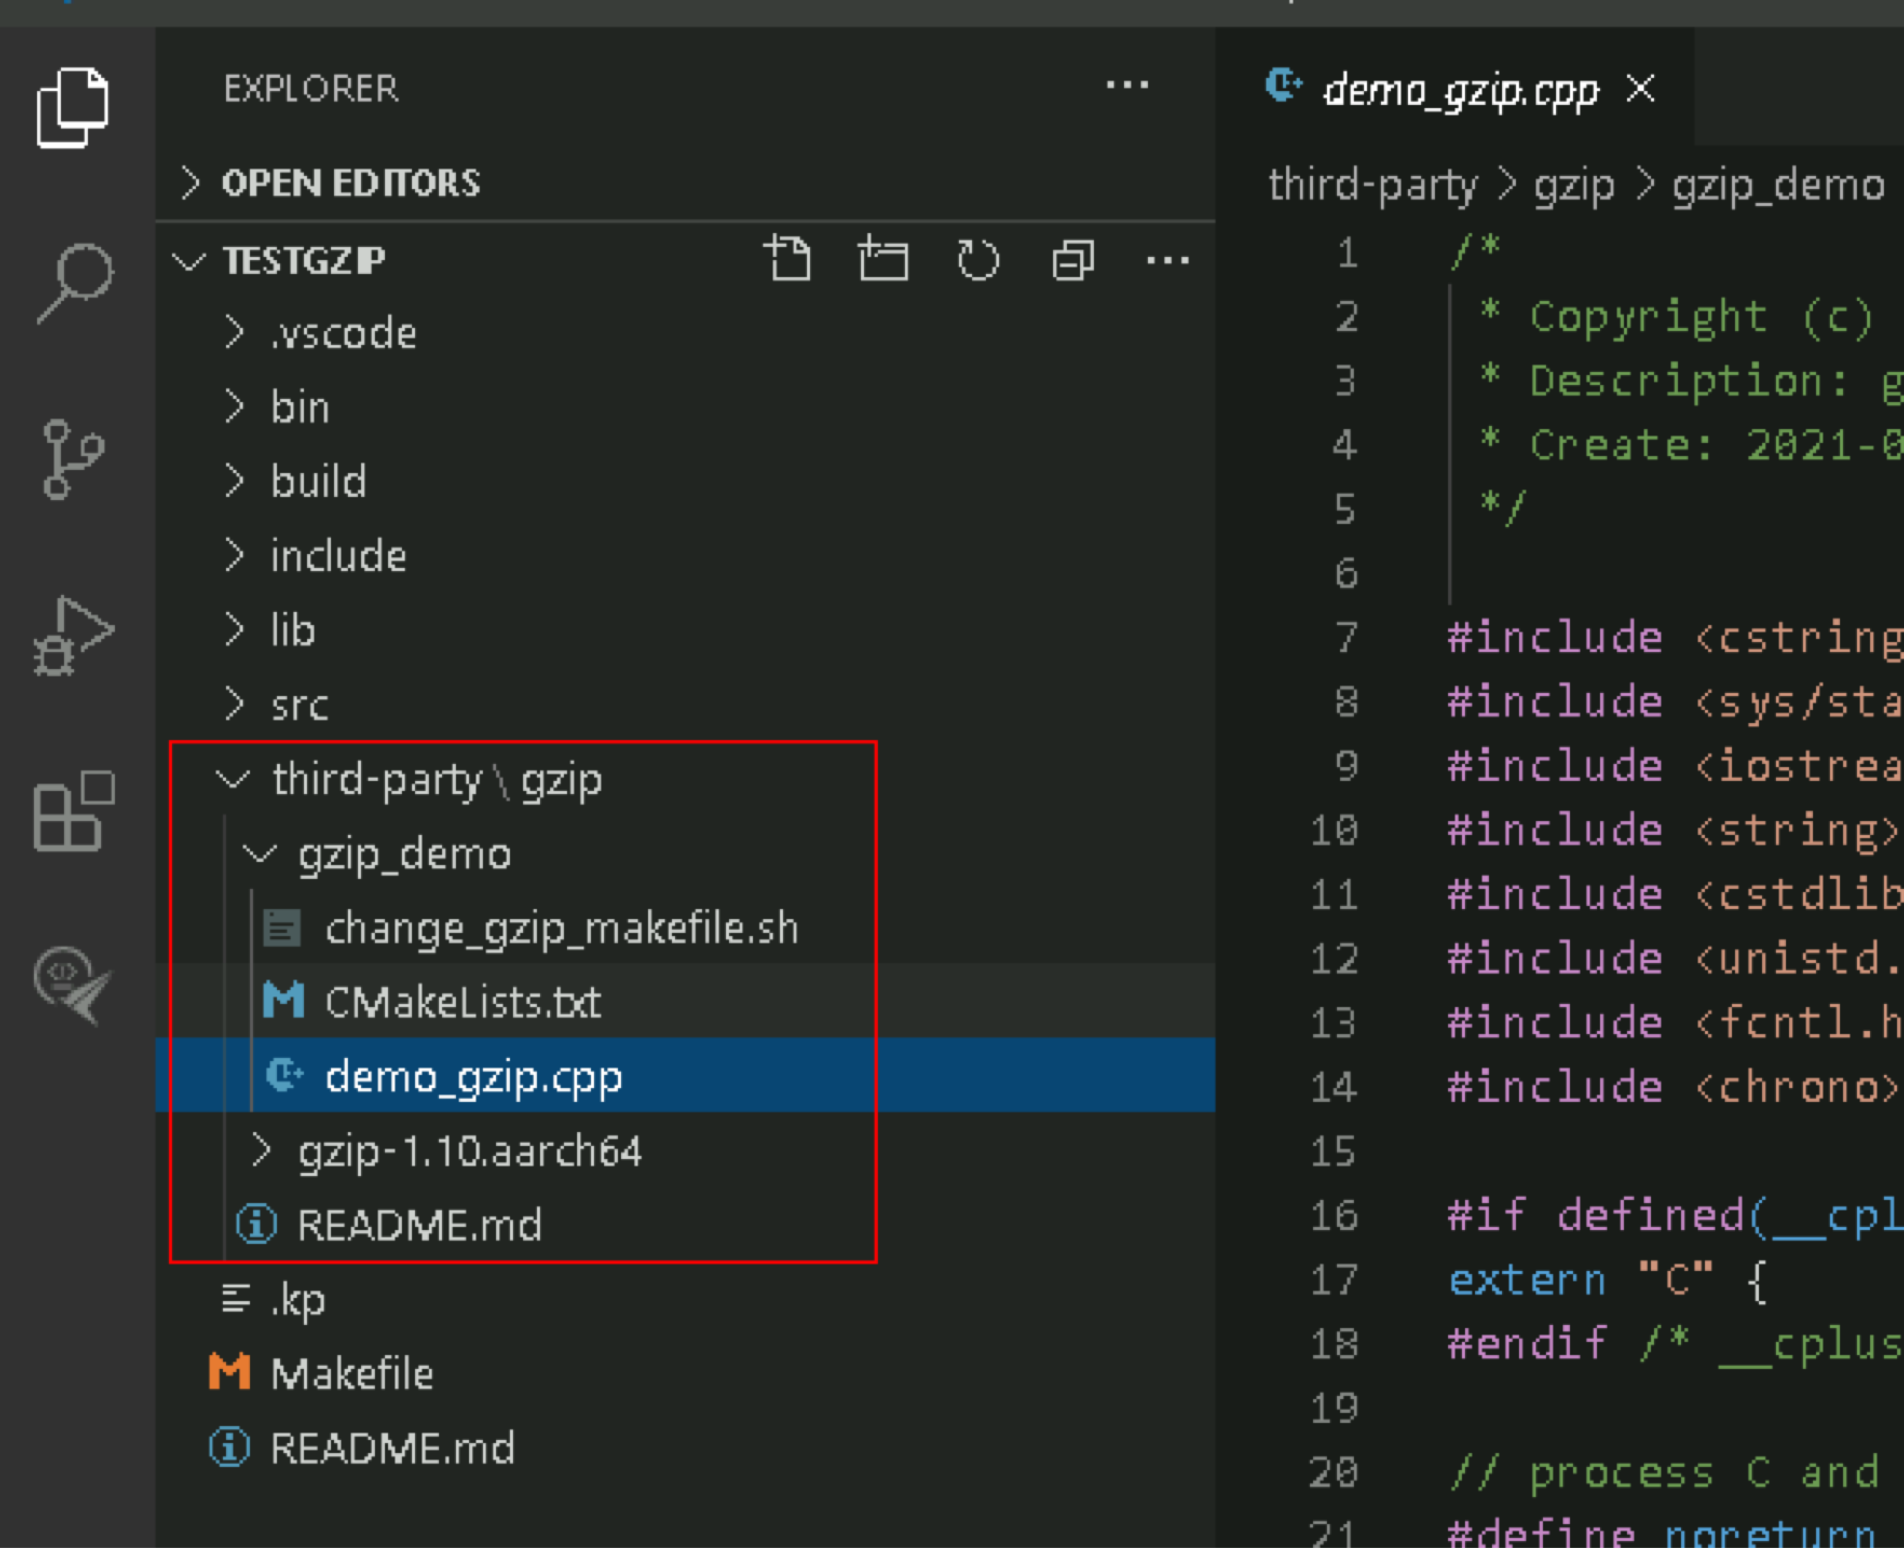Click the '// process C and' comment line

tap(1664, 1472)
